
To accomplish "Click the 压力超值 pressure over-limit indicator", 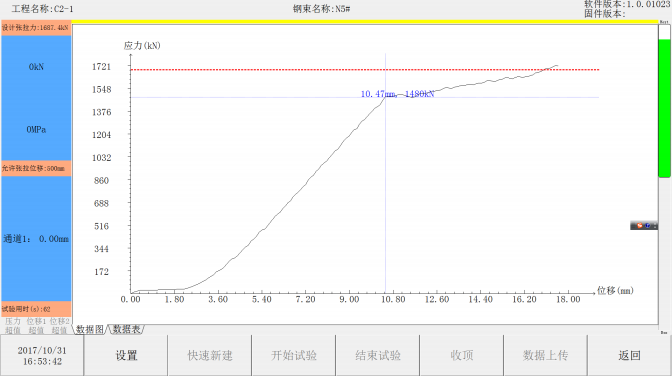I will (13, 326).
